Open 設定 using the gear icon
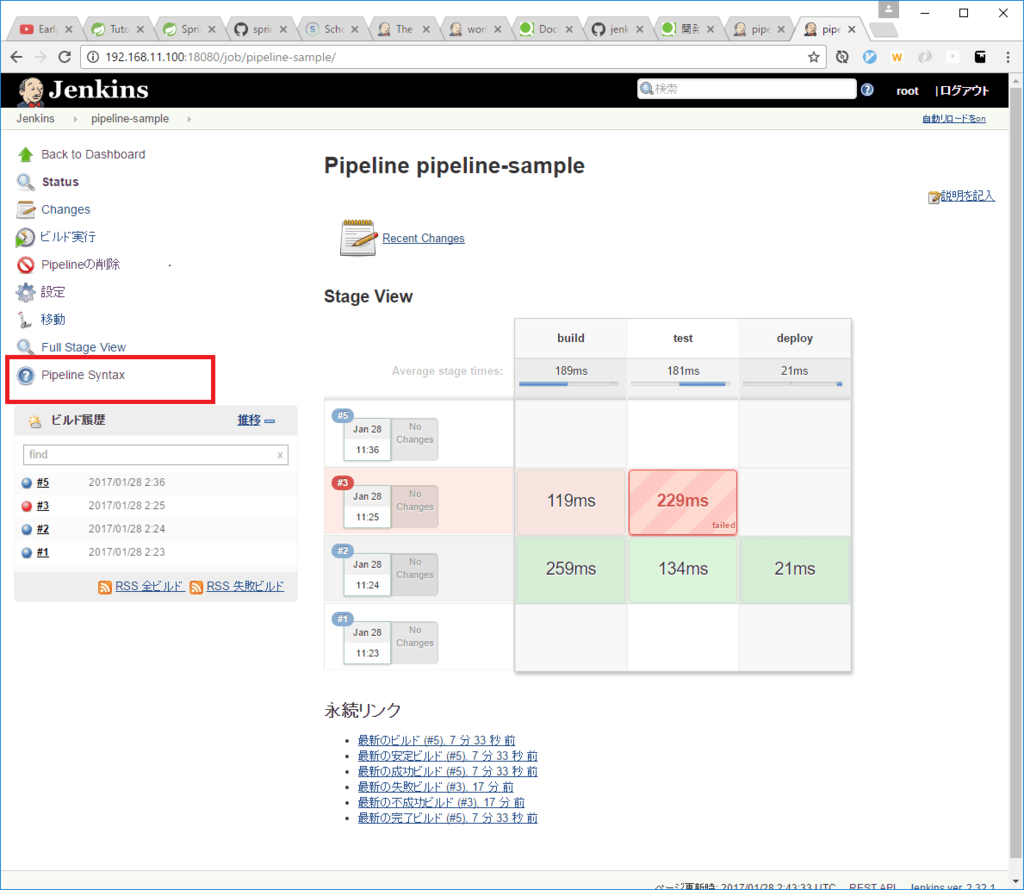Screen dimensions: 1024x890 pyautogui.click(x=25, y=293)
